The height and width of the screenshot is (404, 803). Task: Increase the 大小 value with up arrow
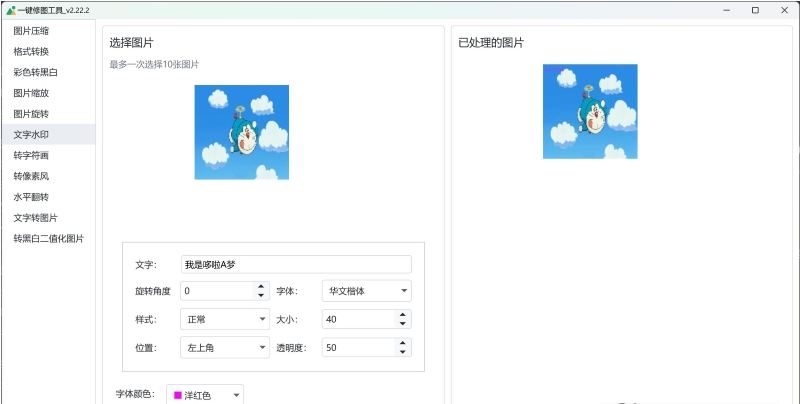point(403,315)
